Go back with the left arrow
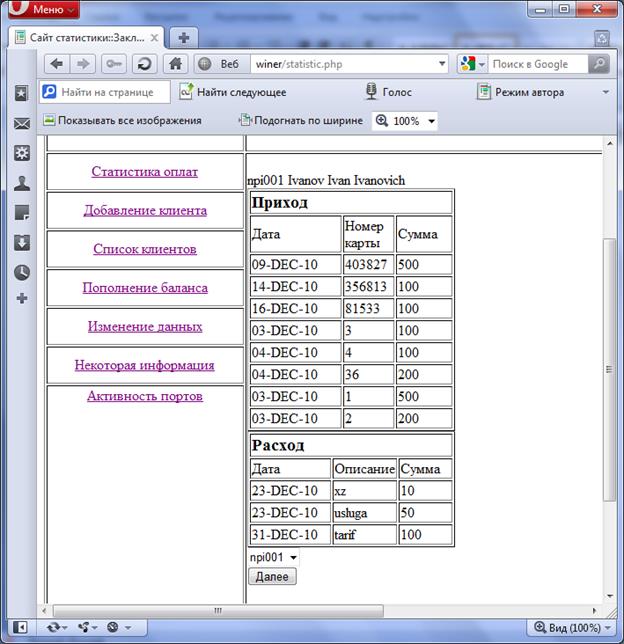Viewport: 624px width, 644px height. [57, 64]
